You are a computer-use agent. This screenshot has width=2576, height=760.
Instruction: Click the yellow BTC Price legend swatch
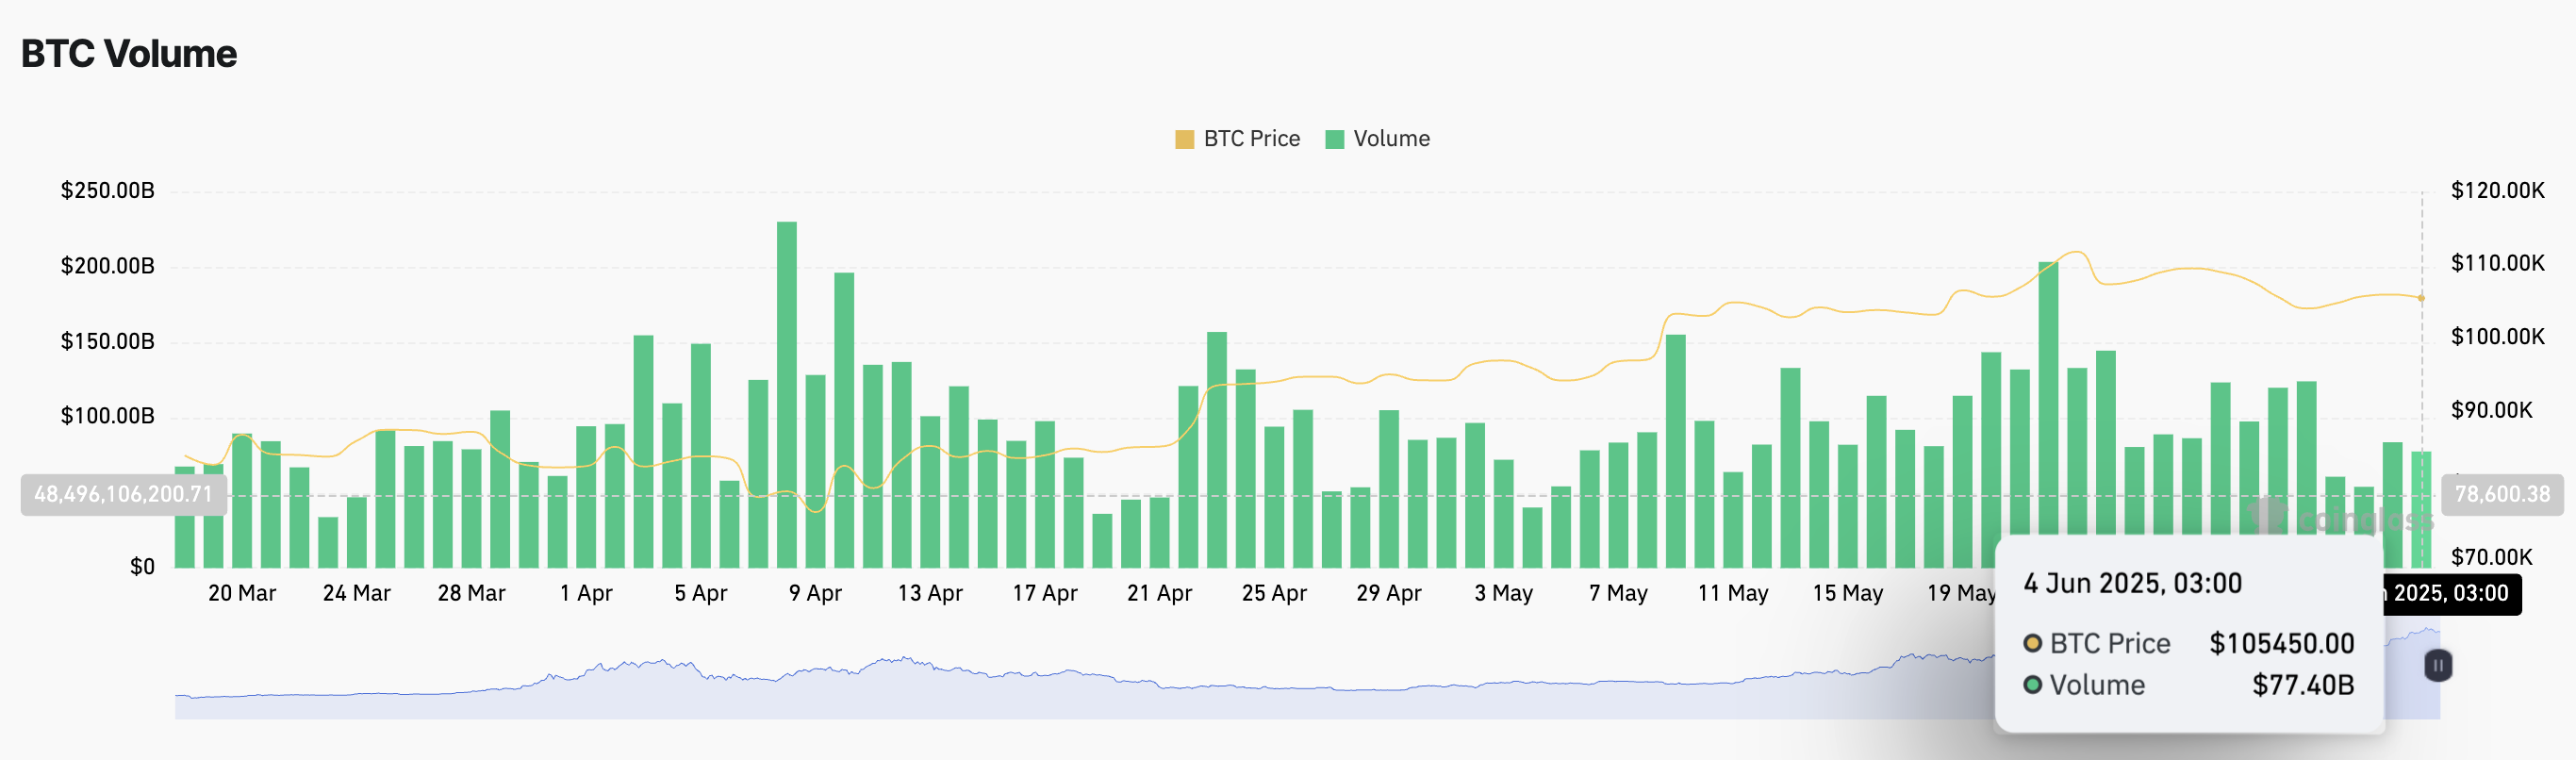pos(1184,139)
